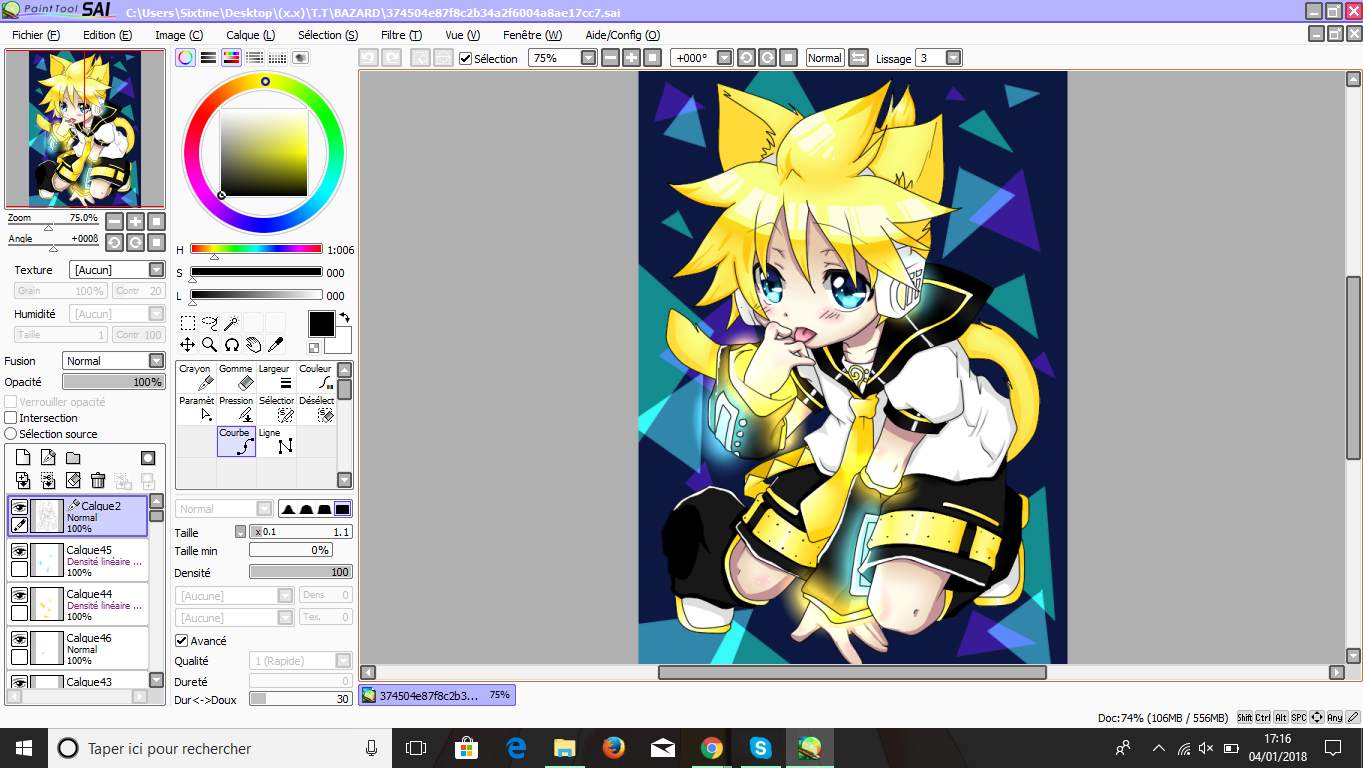Expand the Taille size multiplier dropdown

pyautogui.click(x=240, y=532)
